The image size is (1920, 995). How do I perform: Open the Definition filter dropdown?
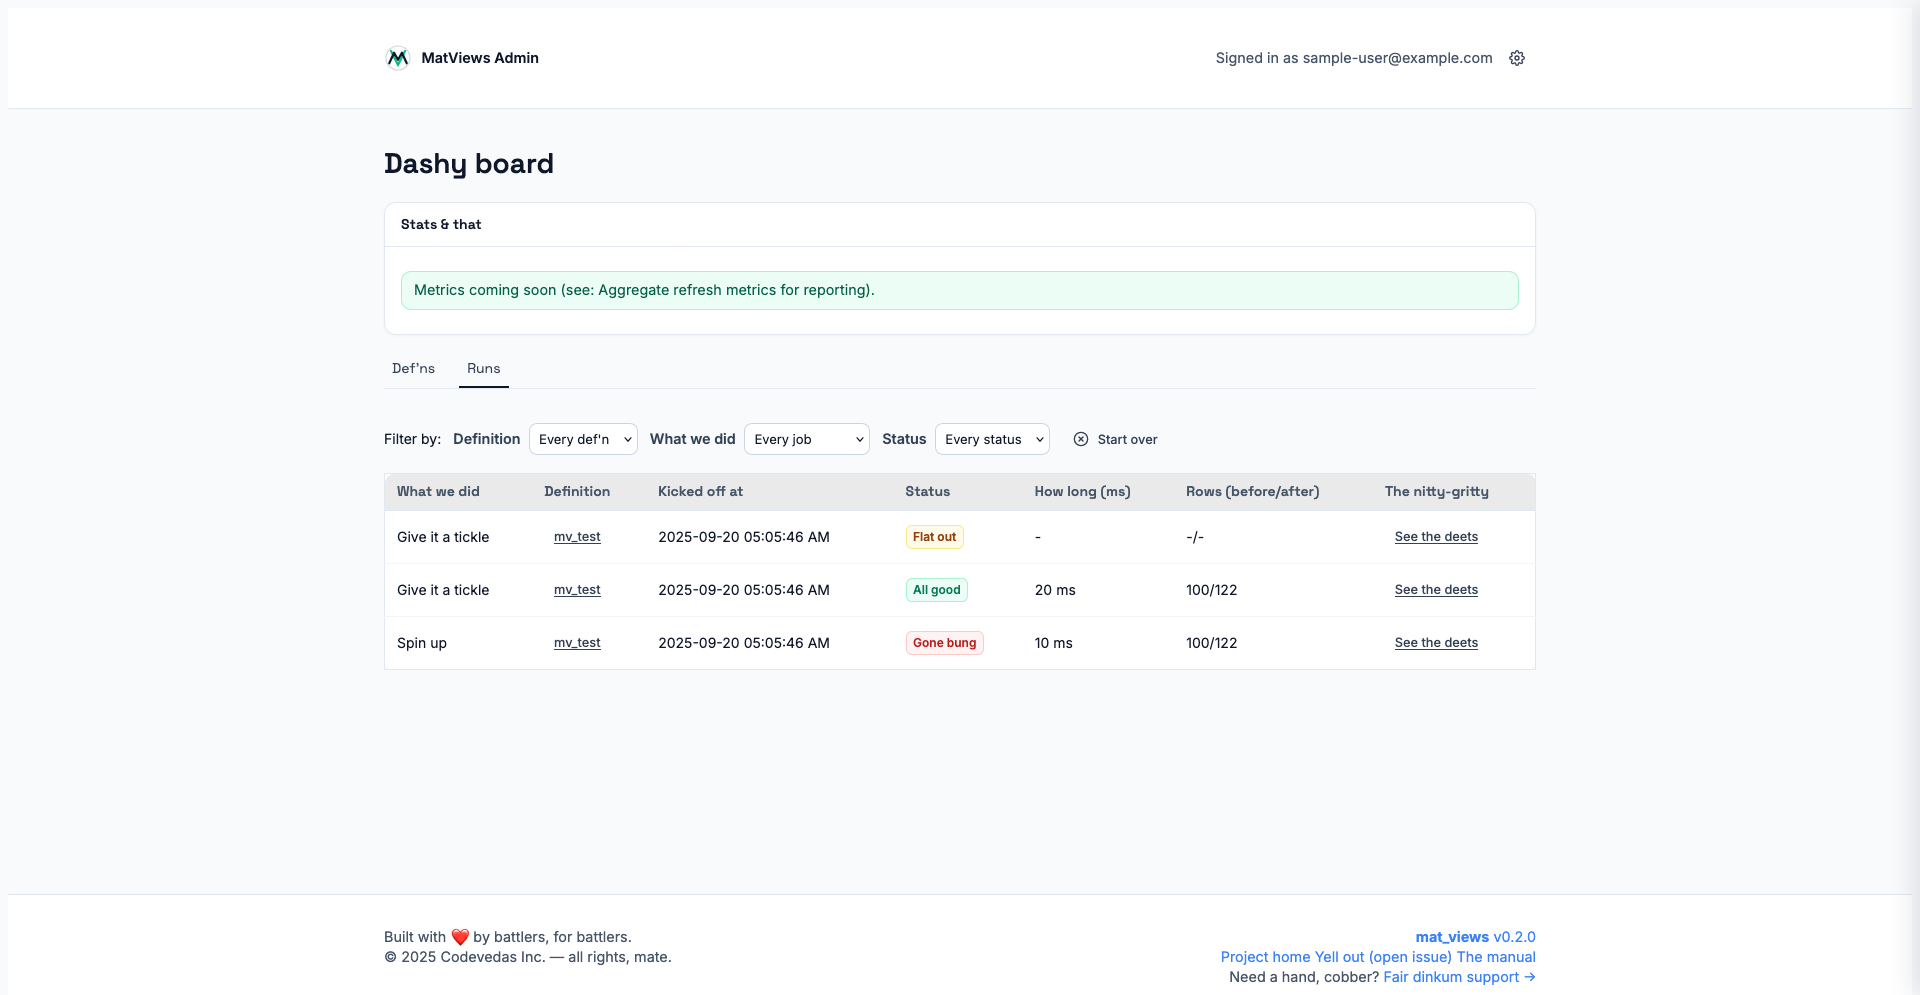point(583,439)
